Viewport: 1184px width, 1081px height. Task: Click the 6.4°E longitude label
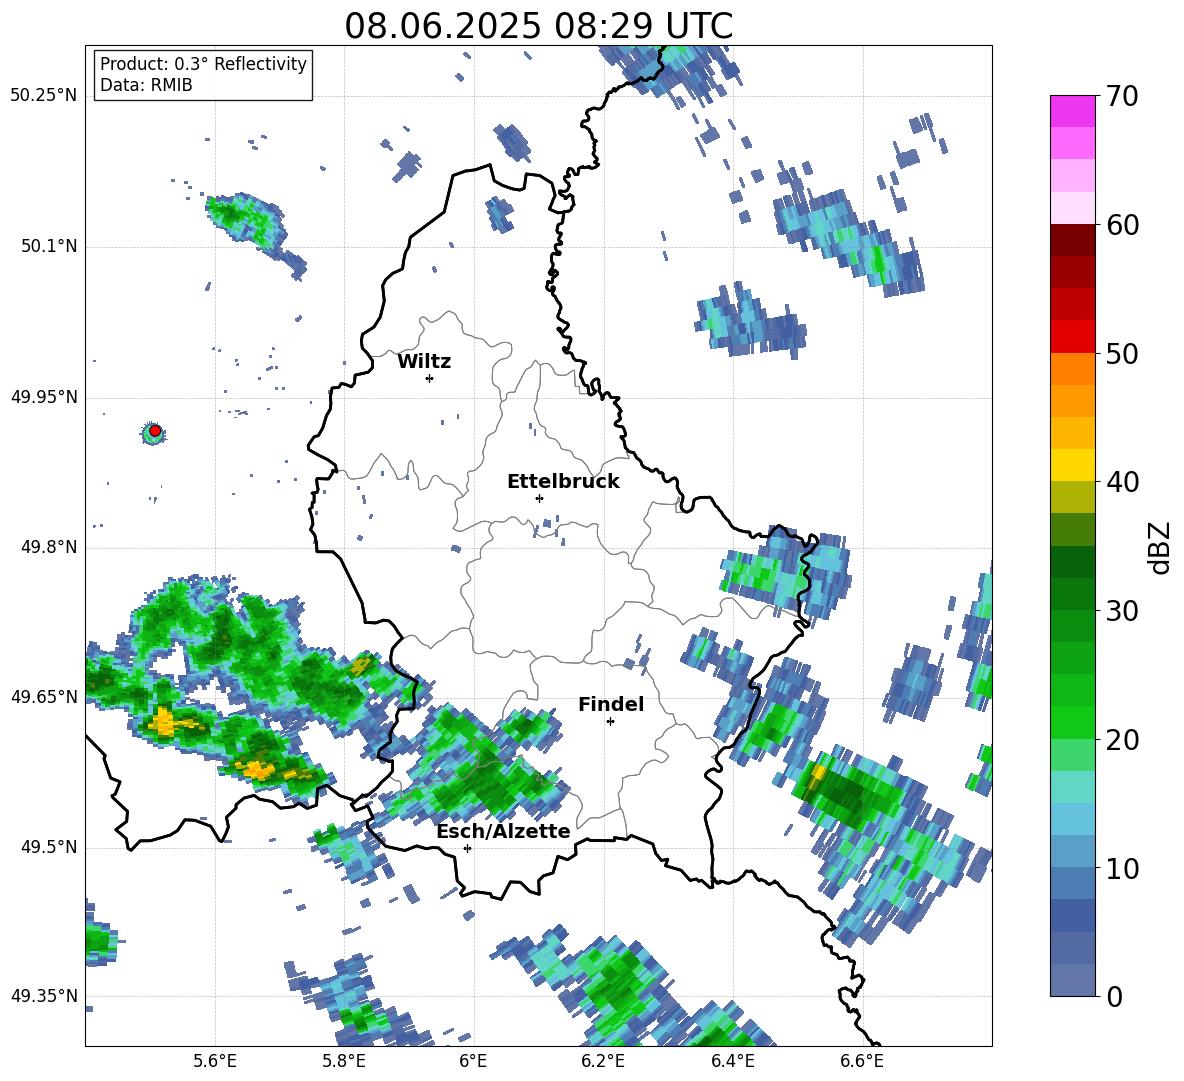(732, 1061)
